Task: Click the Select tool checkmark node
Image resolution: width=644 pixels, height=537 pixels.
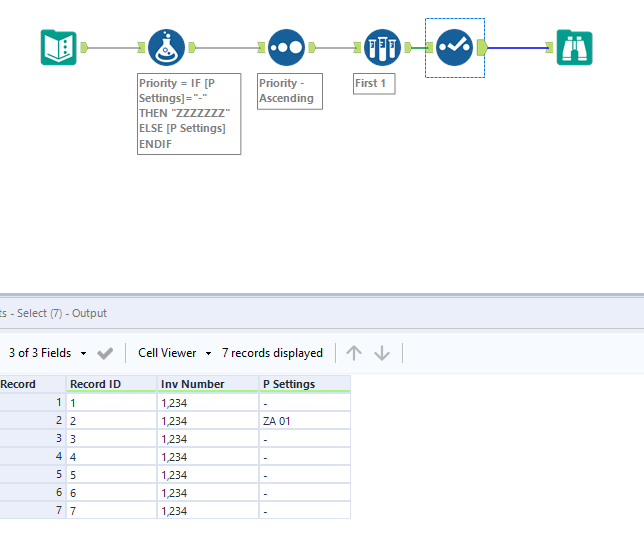Action: click(x=454, y=47)
